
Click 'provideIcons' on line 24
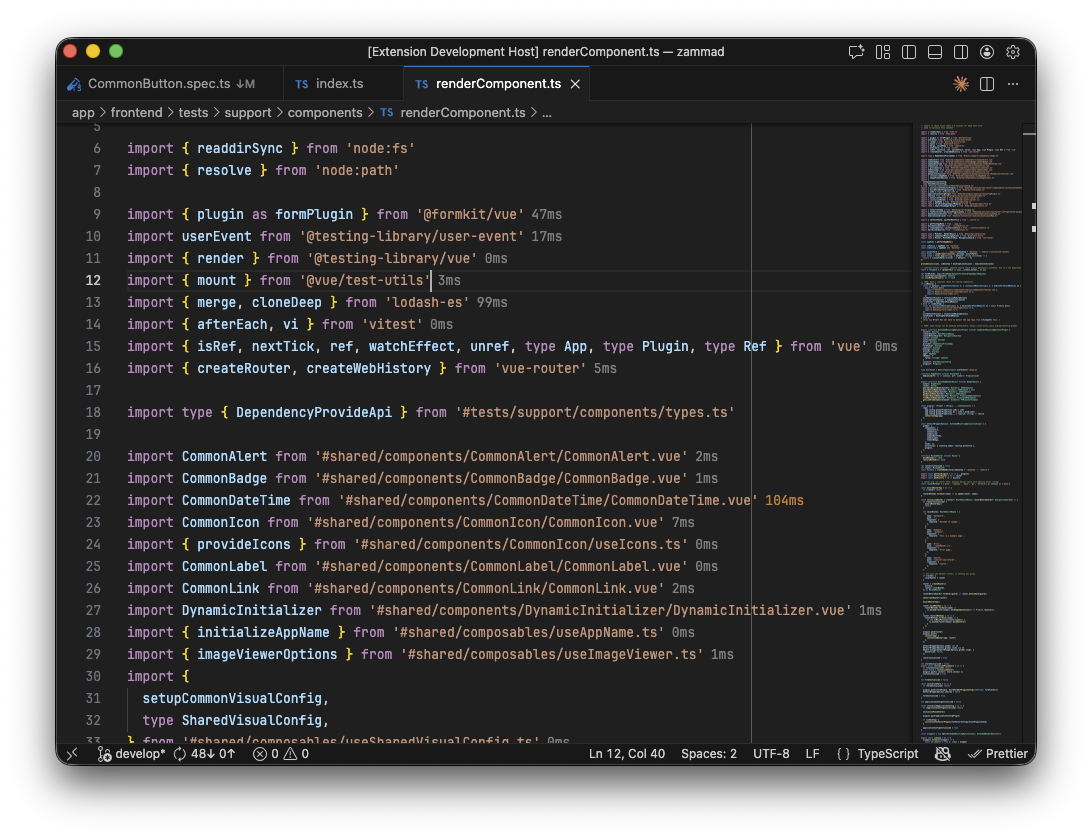pos(244,544)
